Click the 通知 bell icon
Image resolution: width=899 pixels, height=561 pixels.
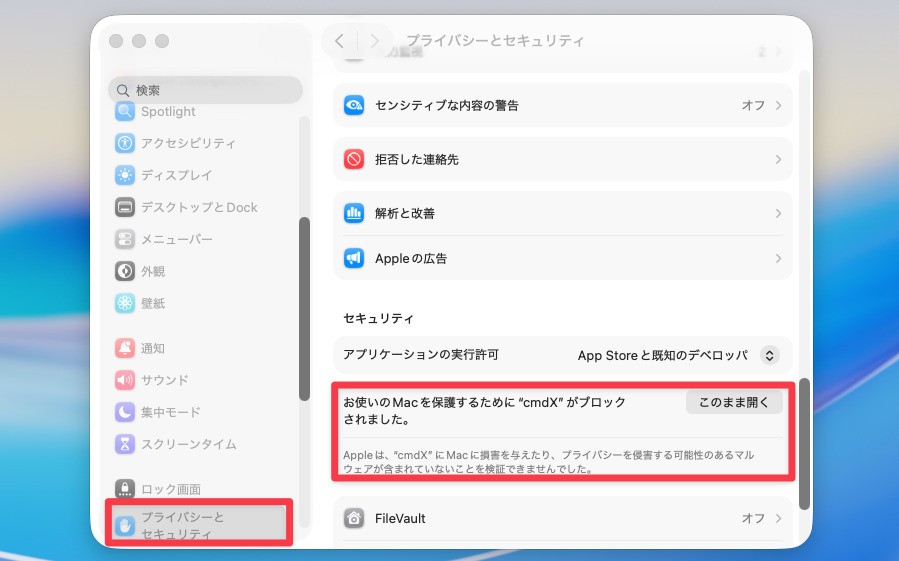click(124, 348)
